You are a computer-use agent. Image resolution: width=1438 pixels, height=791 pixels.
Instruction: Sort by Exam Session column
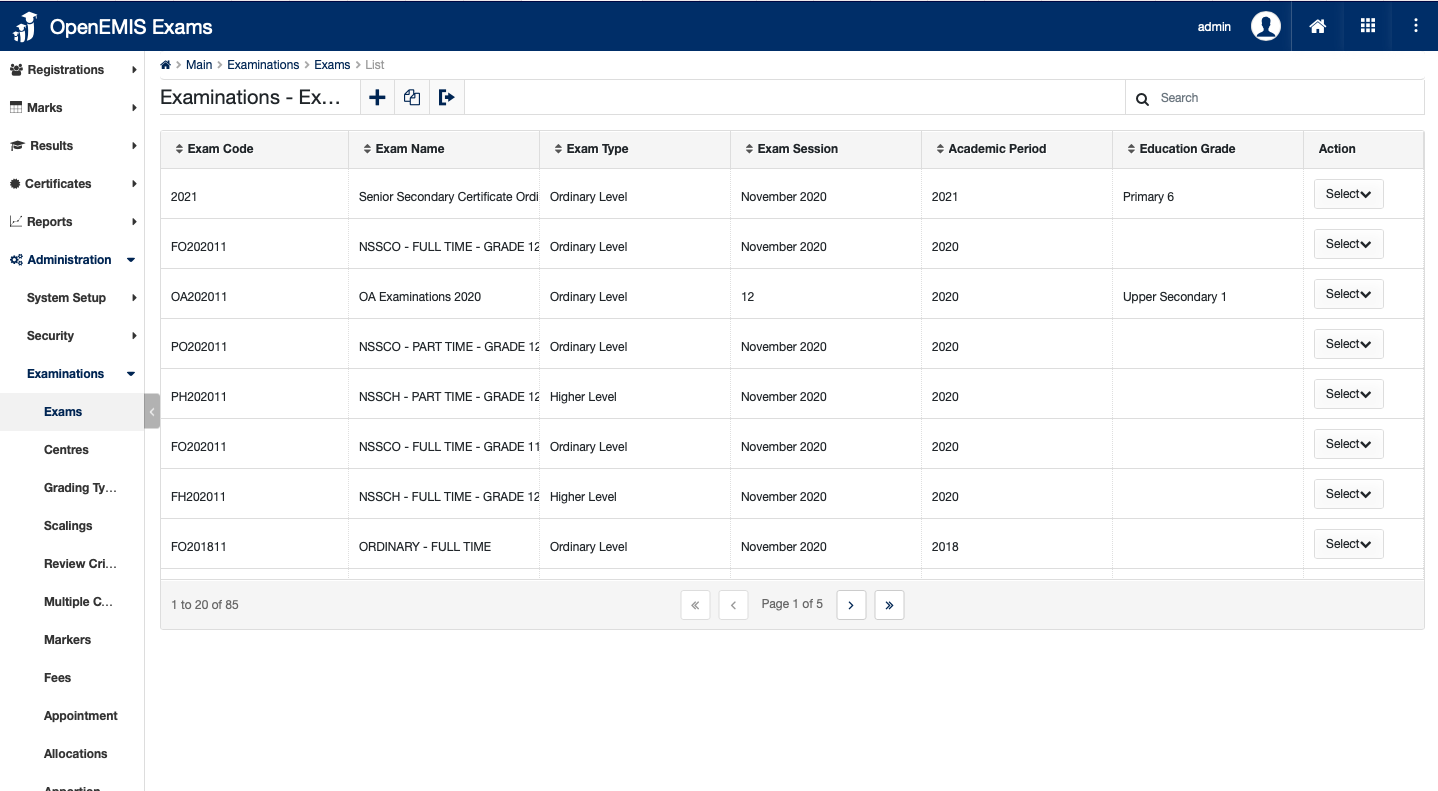(791, 149)
